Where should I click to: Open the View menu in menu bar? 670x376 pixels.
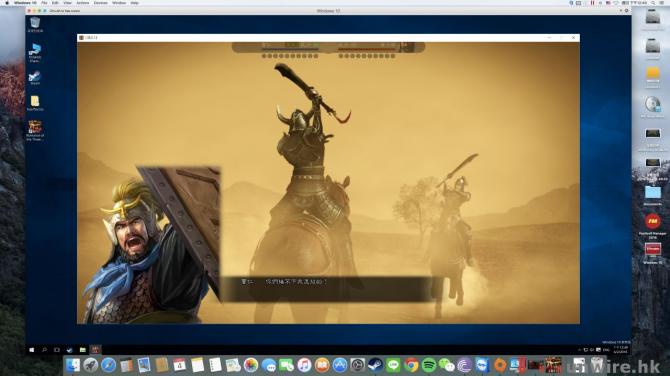tap(68, 3)
